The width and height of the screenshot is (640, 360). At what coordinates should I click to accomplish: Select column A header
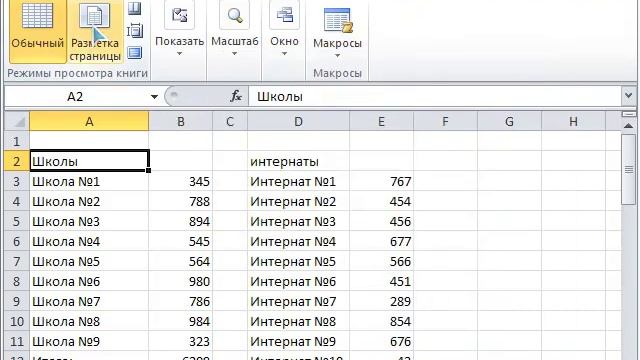coord(89,122)
